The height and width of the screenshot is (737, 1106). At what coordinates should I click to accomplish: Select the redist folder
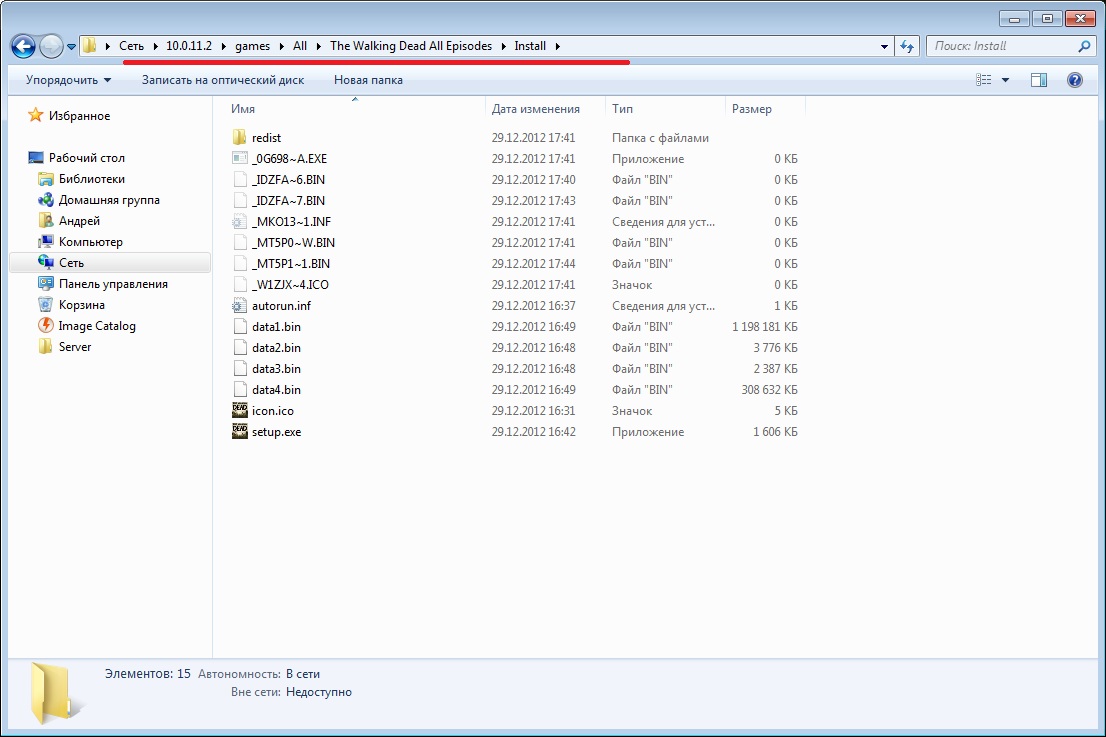pyautogui.click(x=265, y=138)
